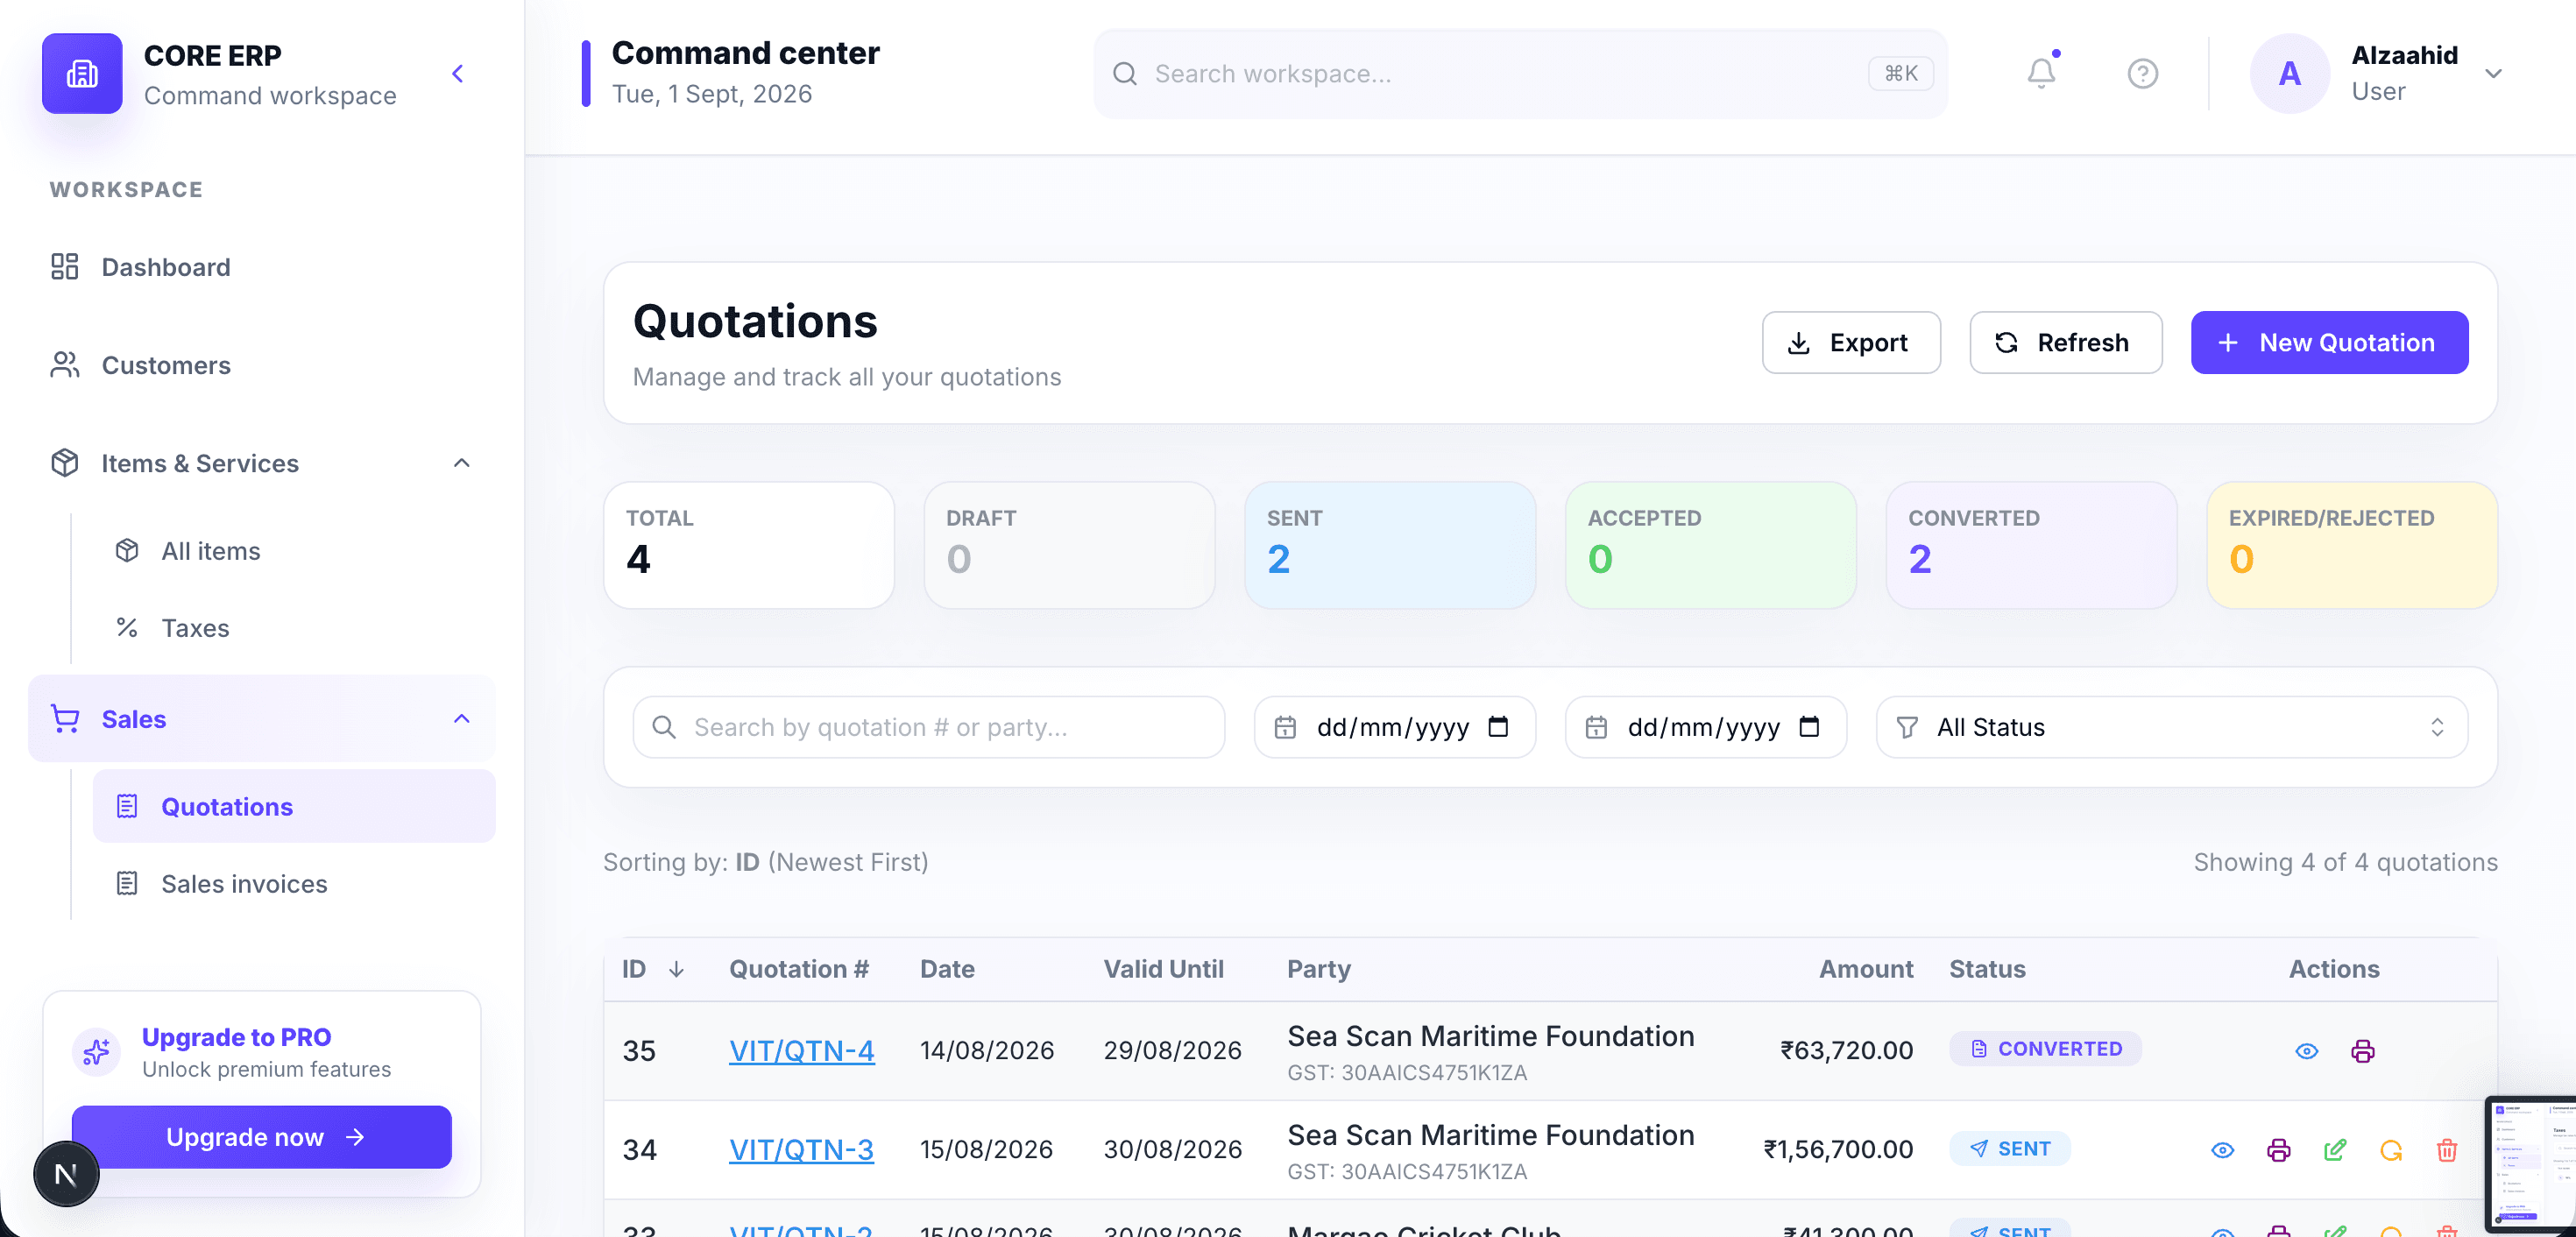This screenshot has width=2576, height=1237.
Task: Click the Party column header
Action: [x=1318, y=969]
